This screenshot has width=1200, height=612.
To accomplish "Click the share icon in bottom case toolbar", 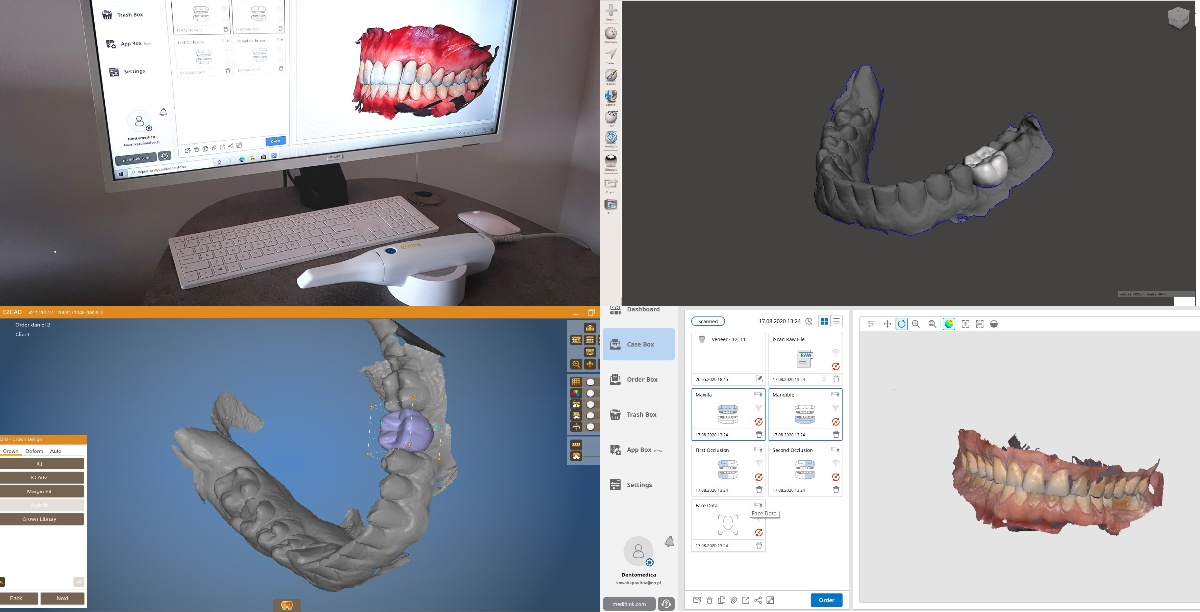I will (x=759, y=600).
